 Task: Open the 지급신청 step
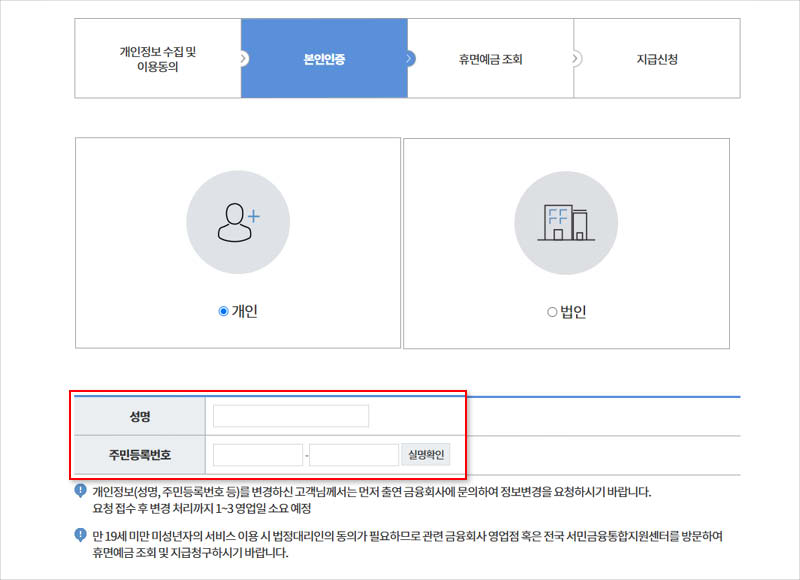(x=656, y=58)
